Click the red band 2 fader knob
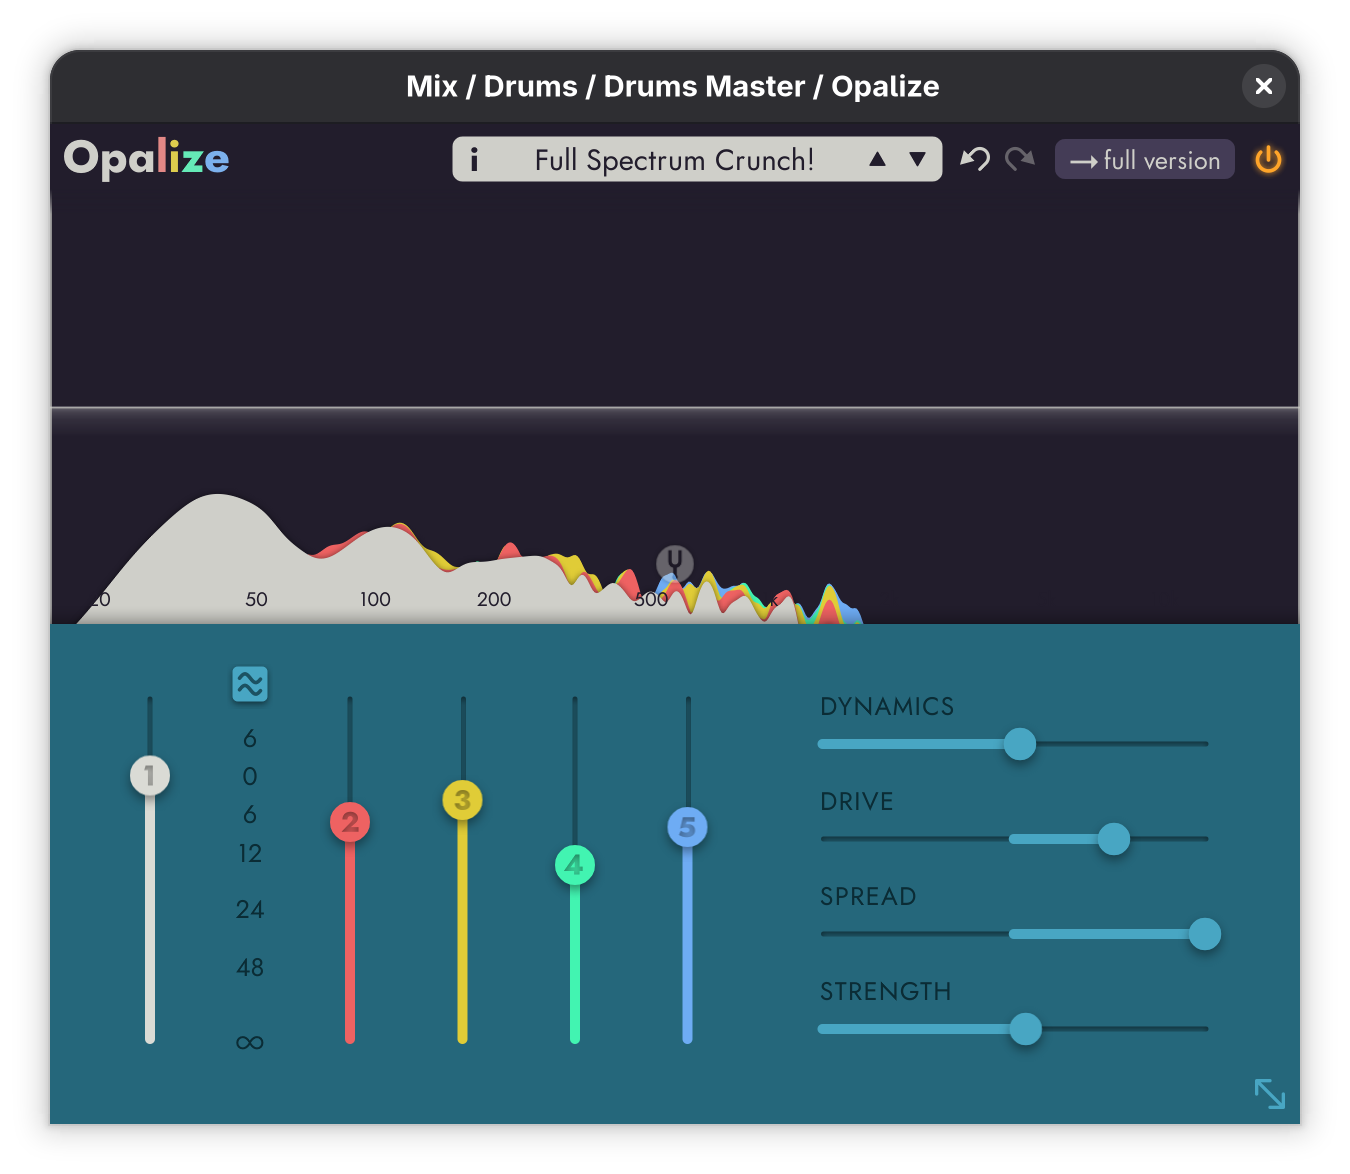 click(x=350, y=822)
